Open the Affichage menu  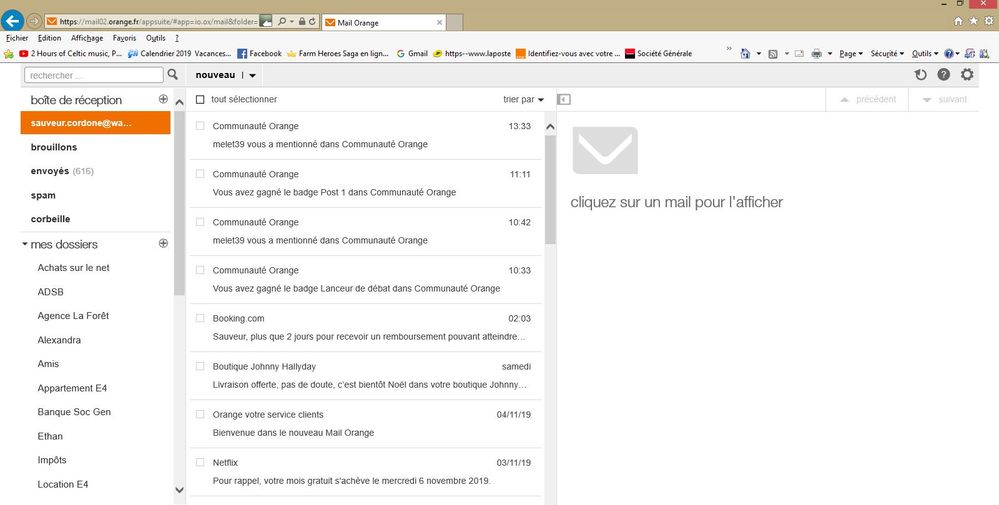pyautogui.click(x=87, y=38)
